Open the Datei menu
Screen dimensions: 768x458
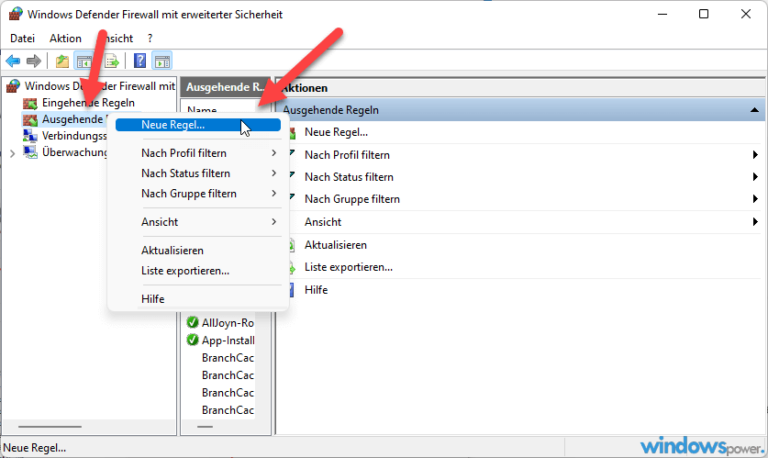[x=23, y=38]
